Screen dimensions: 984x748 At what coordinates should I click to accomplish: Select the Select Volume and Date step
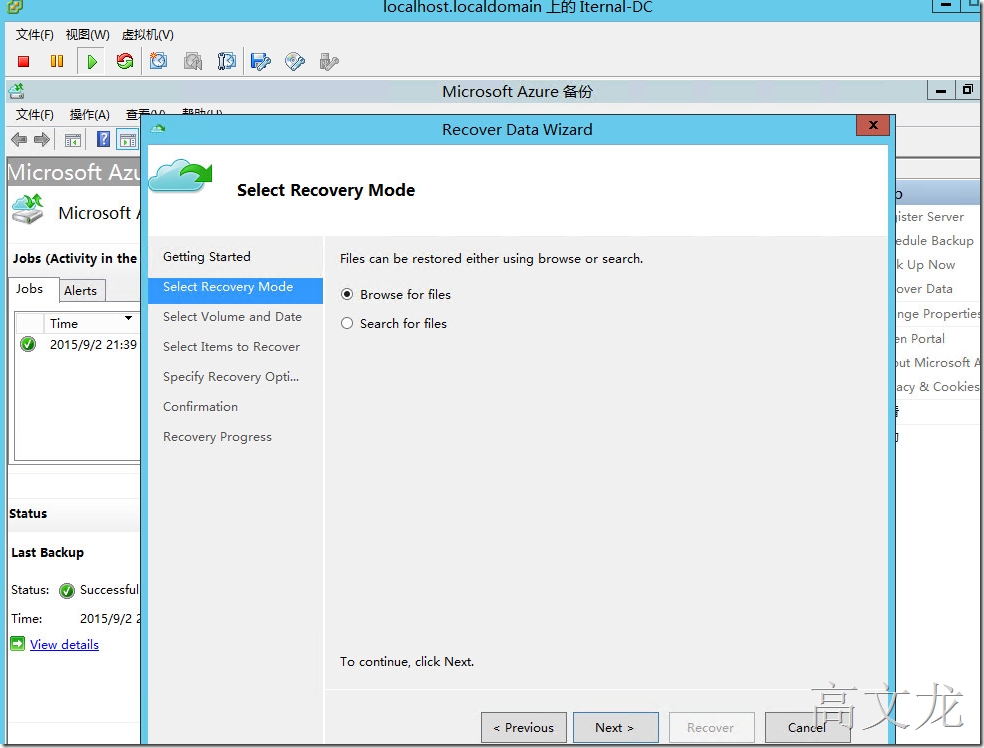tap(232, 317)
